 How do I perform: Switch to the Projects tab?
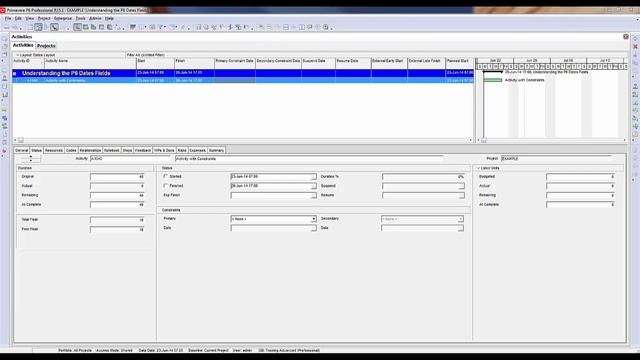pos(47,46)
